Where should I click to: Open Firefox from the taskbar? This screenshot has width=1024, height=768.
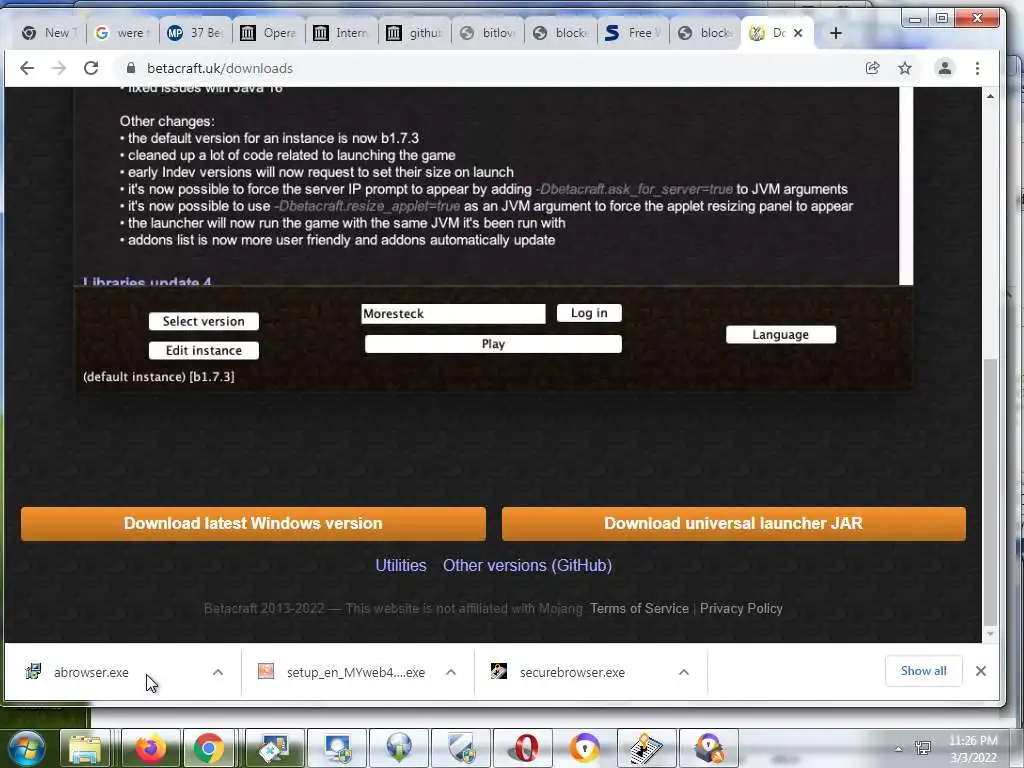click(150, 748)
